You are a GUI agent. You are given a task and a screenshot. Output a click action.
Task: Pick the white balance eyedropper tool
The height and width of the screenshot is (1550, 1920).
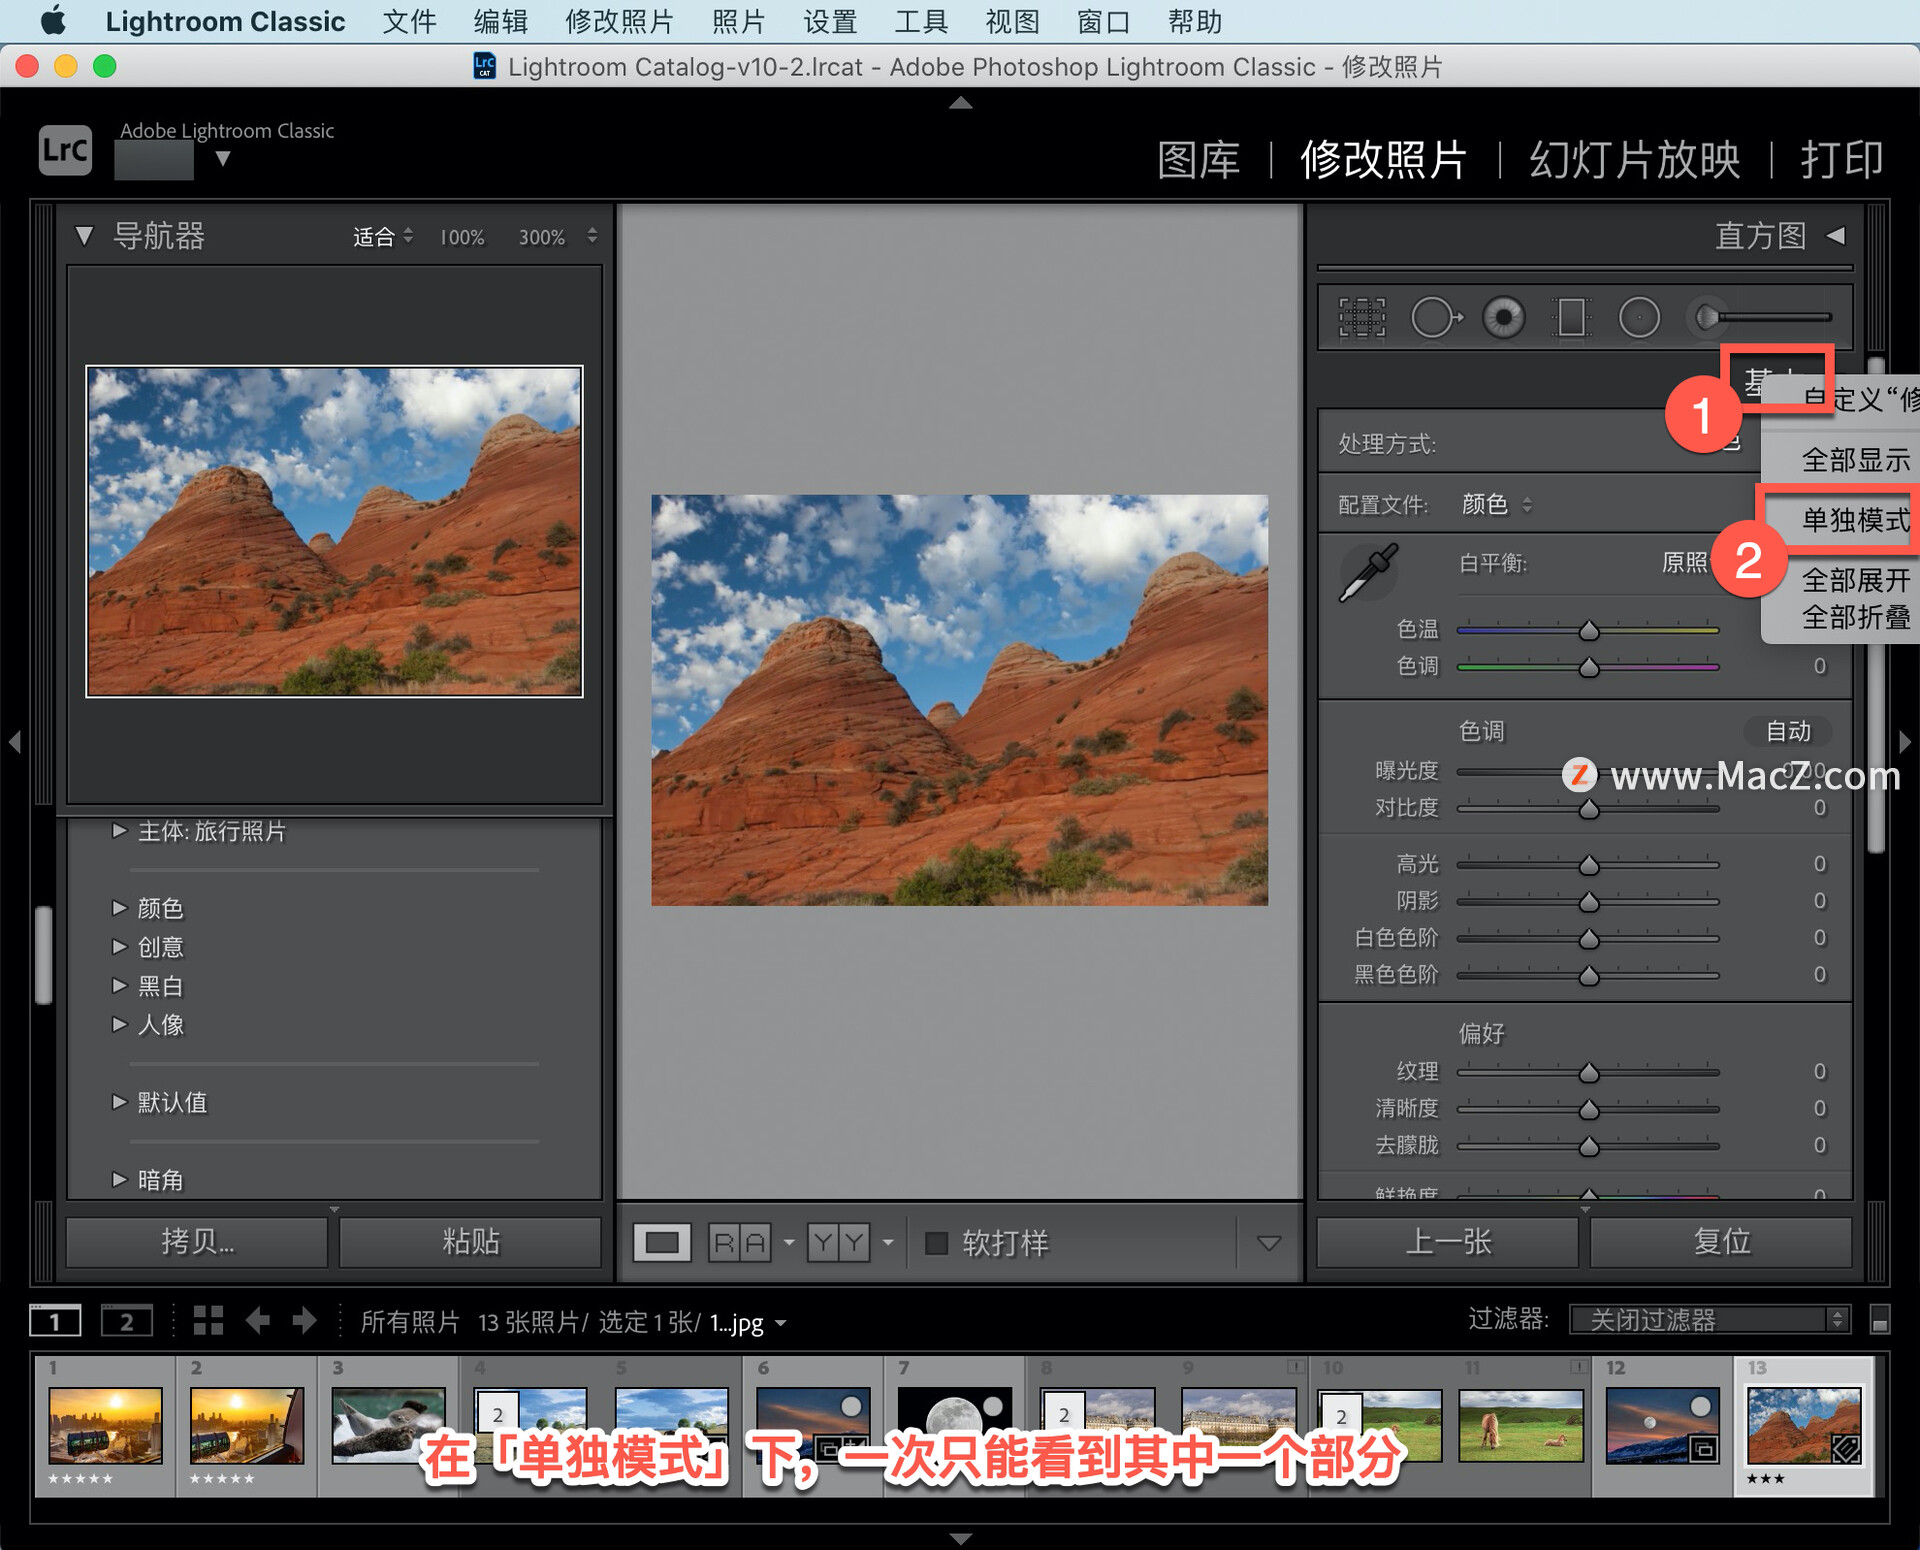point(1368,573)
